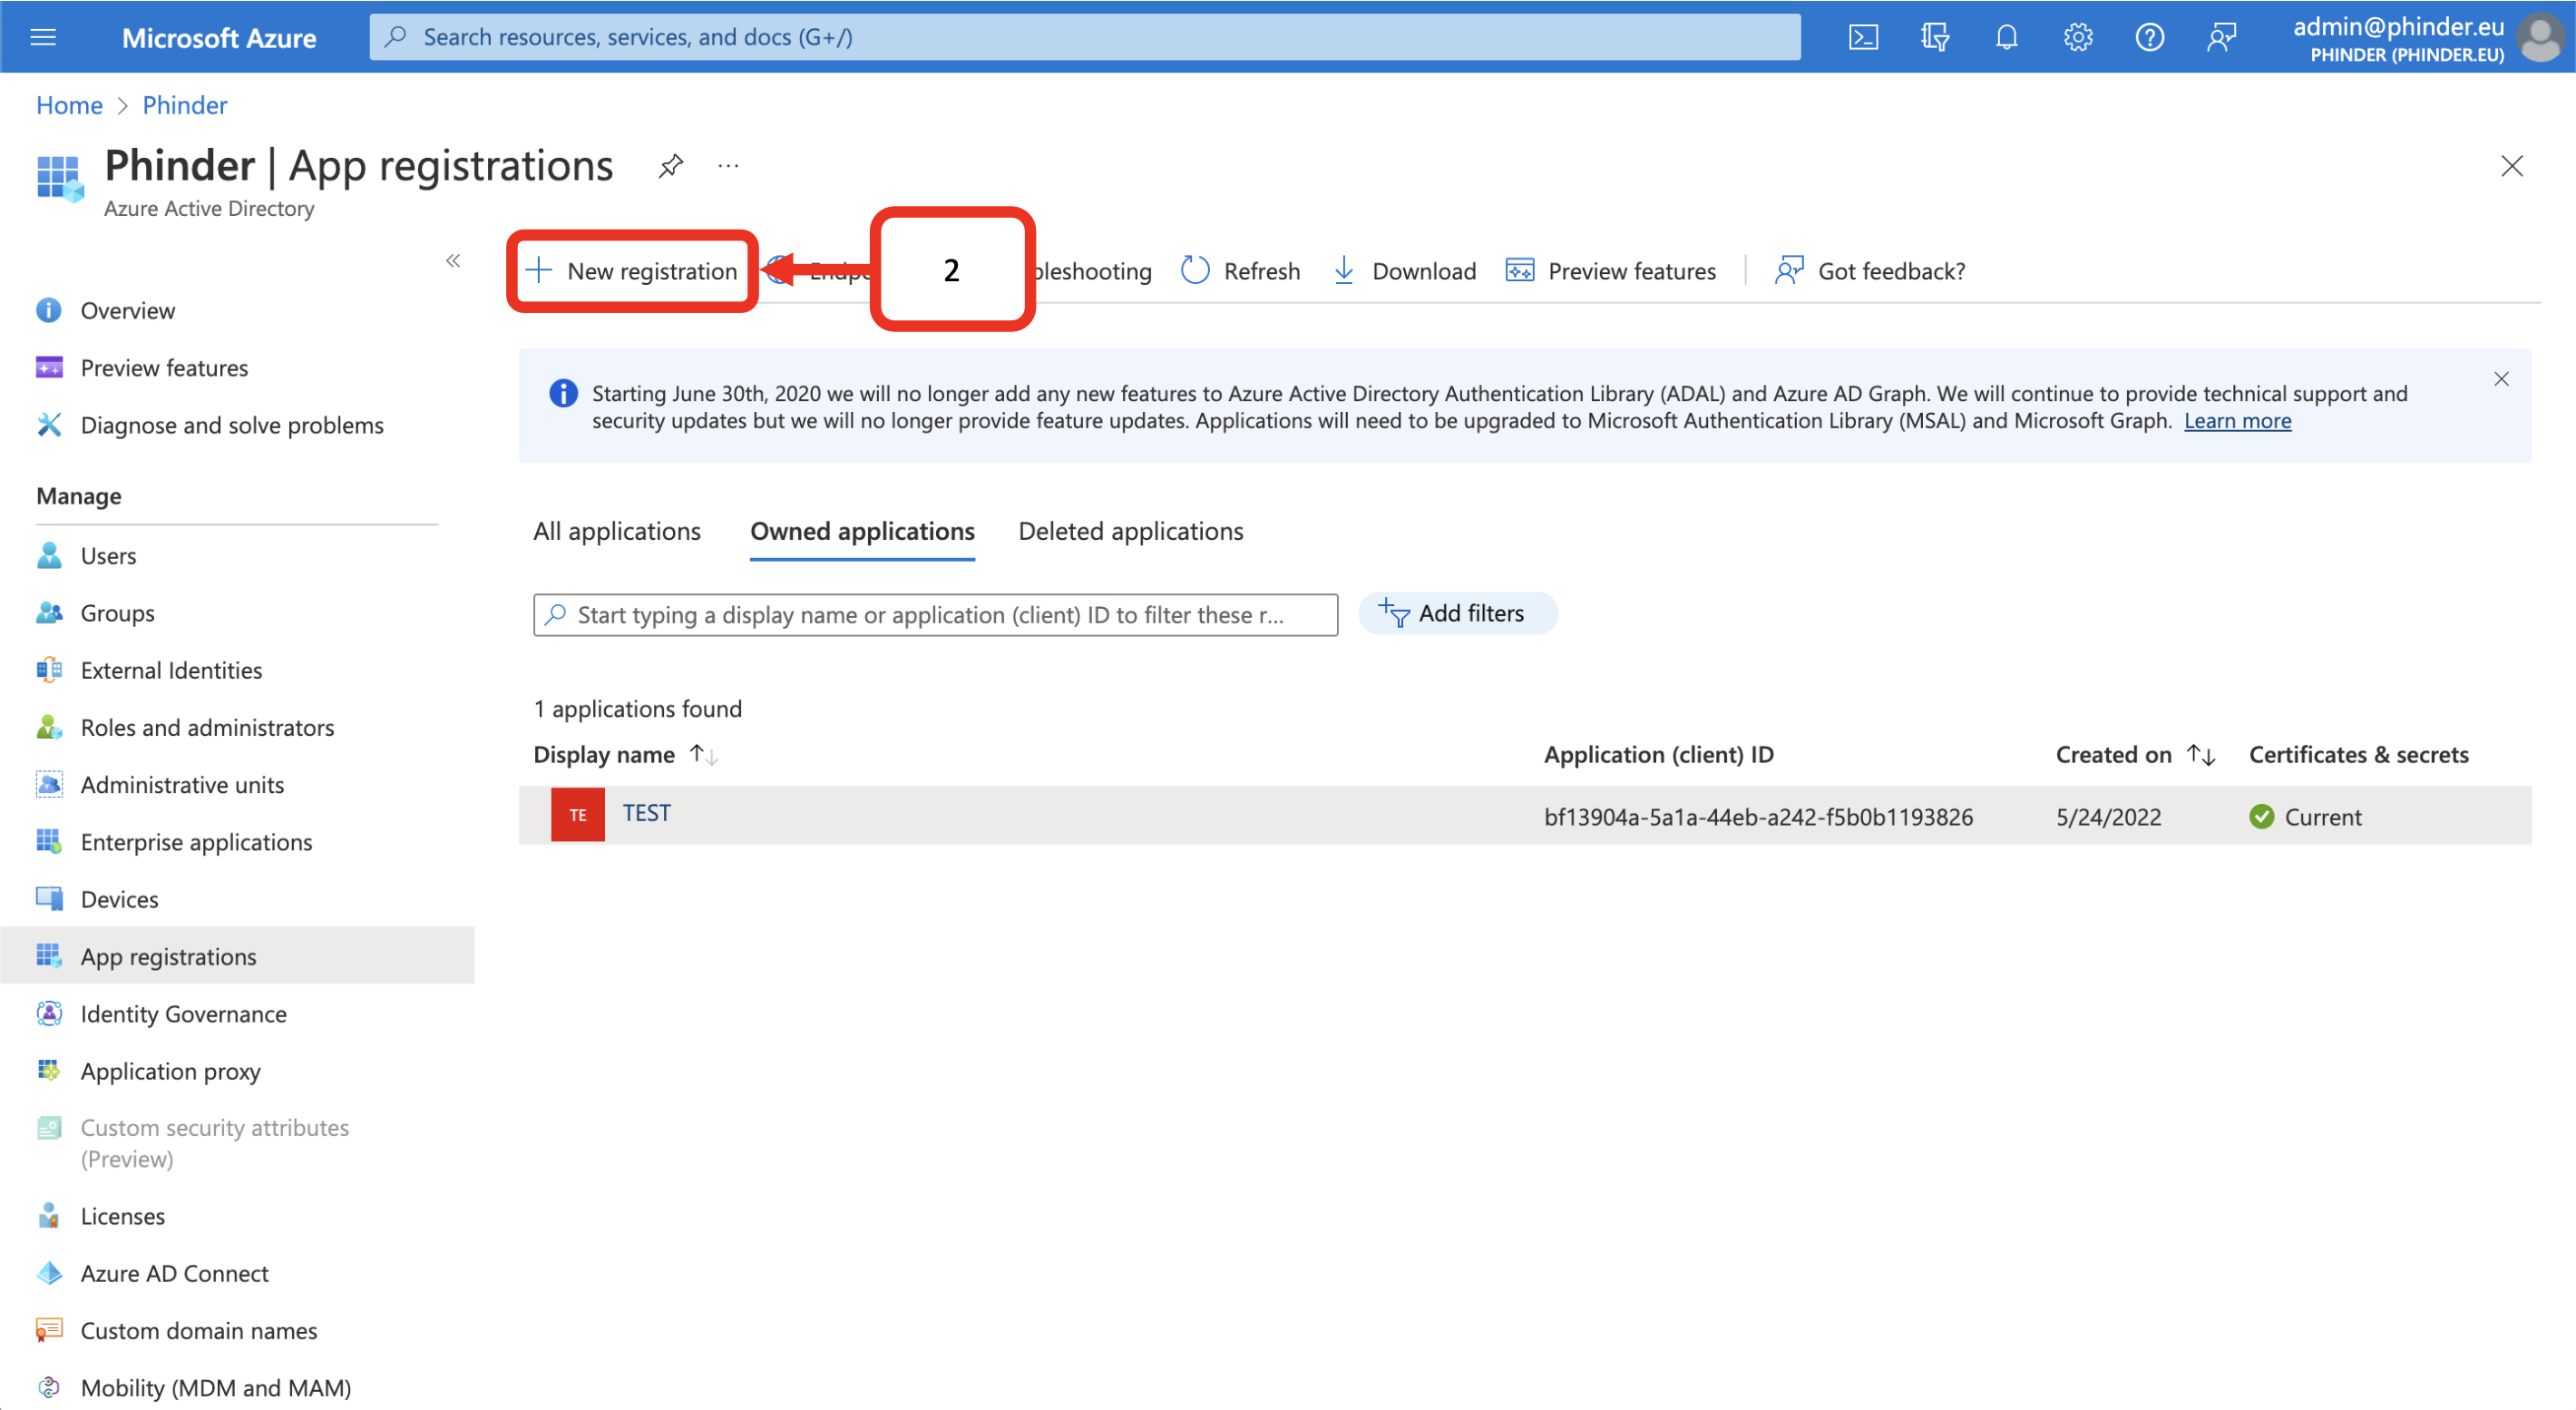The image size is (2576, 1410).
Task: Click Download in the toolbar
Action: (x=1404, y=271)
